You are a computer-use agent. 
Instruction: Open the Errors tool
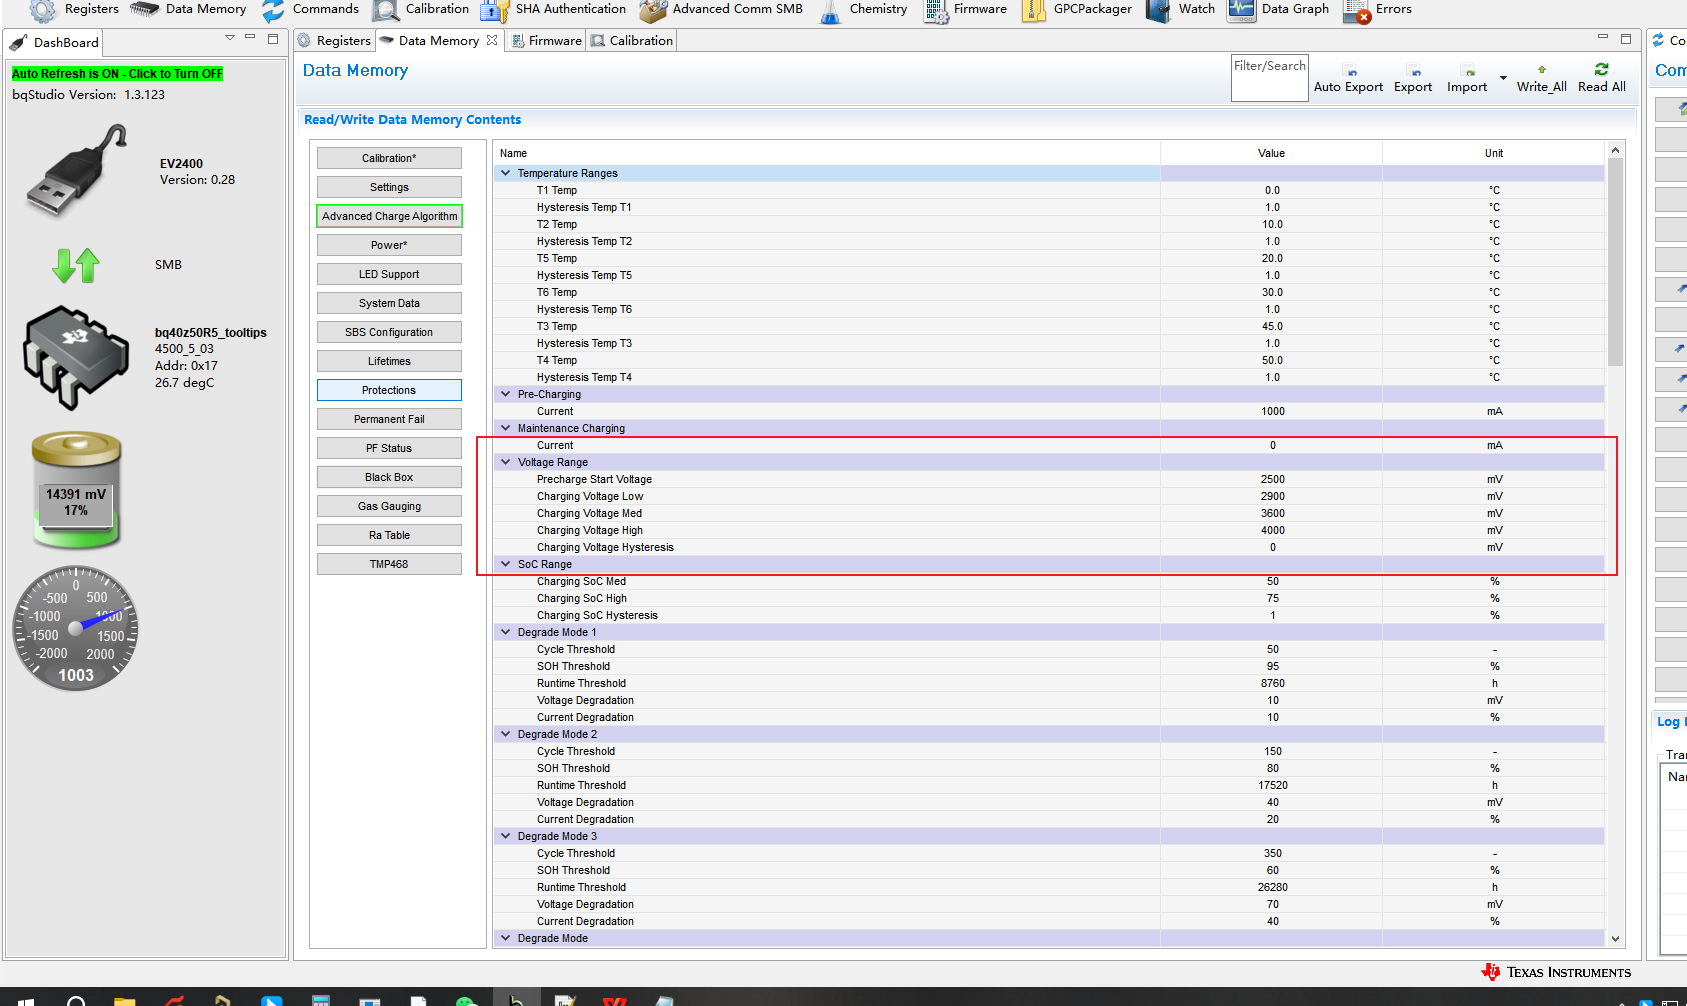pyautogui.click(x=1377, y=10)
